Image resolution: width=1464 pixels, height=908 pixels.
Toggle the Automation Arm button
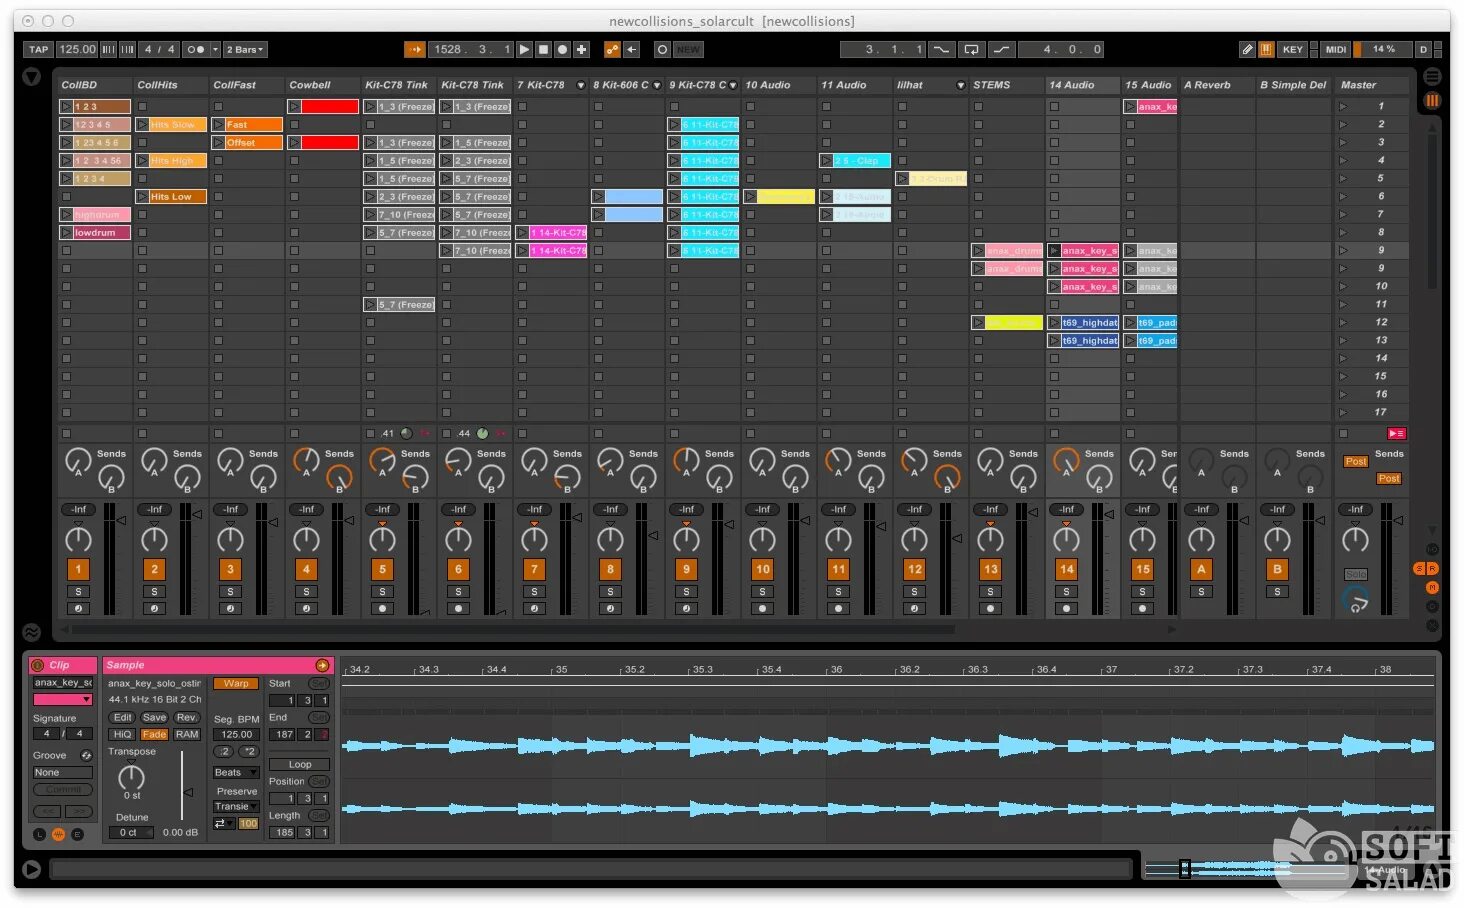coord(612,49)
